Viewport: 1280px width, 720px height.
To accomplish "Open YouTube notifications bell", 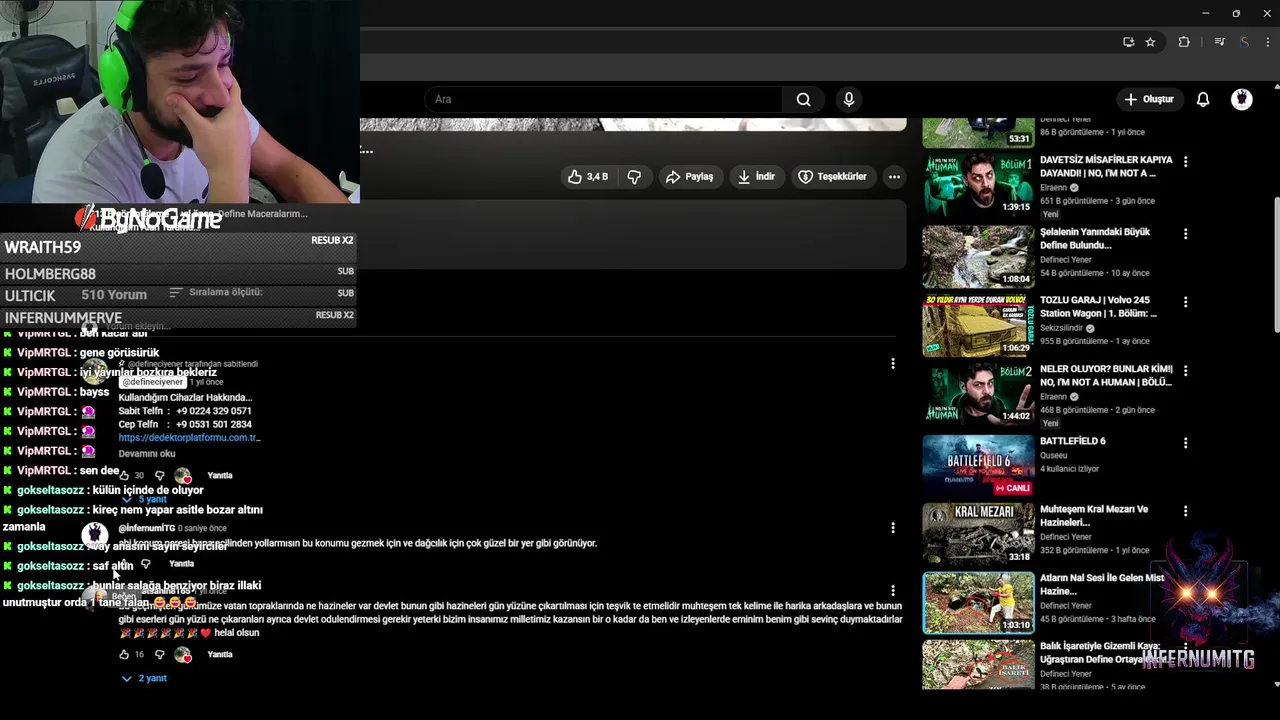I will pos(1203,99).
